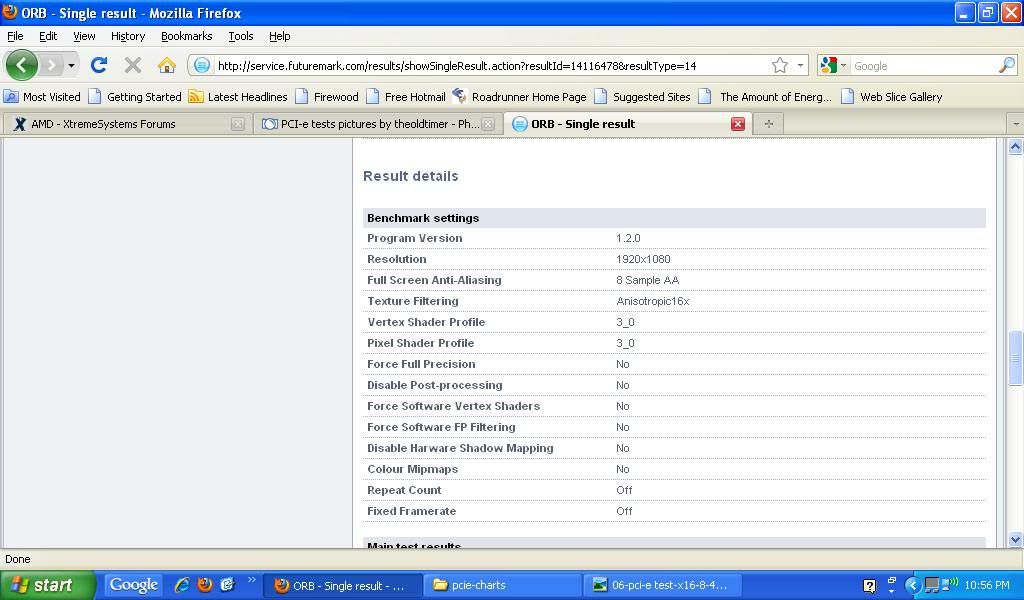Screen dimensions: 1024x600
Task: Close the AMD - XtremeSystems Forums tab
Action: point(238,124)
